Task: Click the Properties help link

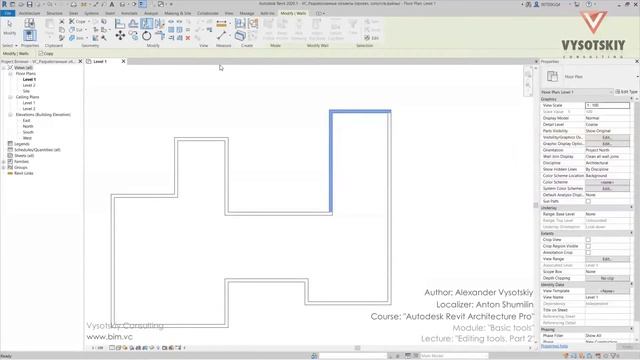Action: tap(554, 346)
